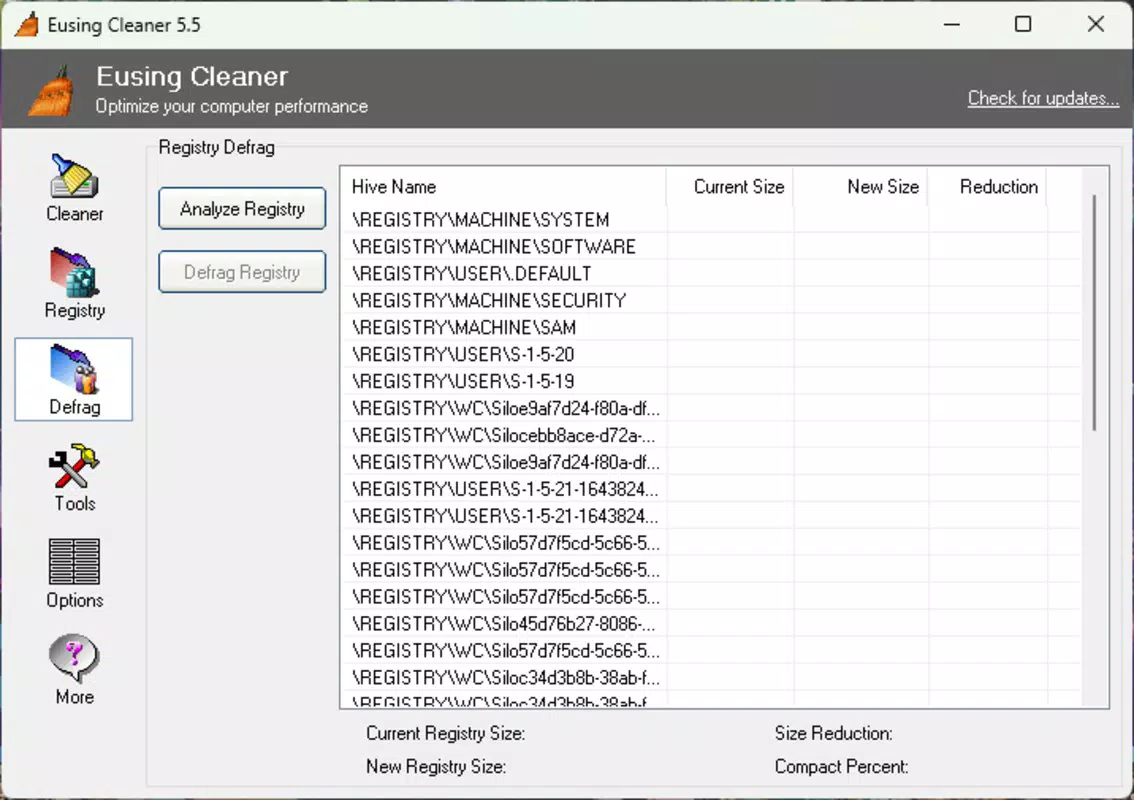
Task: Sort by Reduction column header
Action: (987, 187)
